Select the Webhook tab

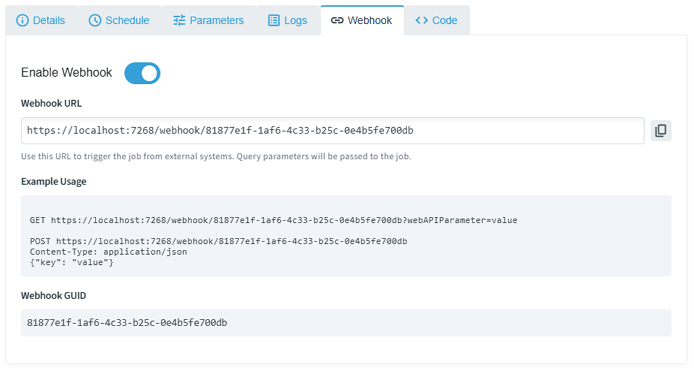click(x=362, y=20)
